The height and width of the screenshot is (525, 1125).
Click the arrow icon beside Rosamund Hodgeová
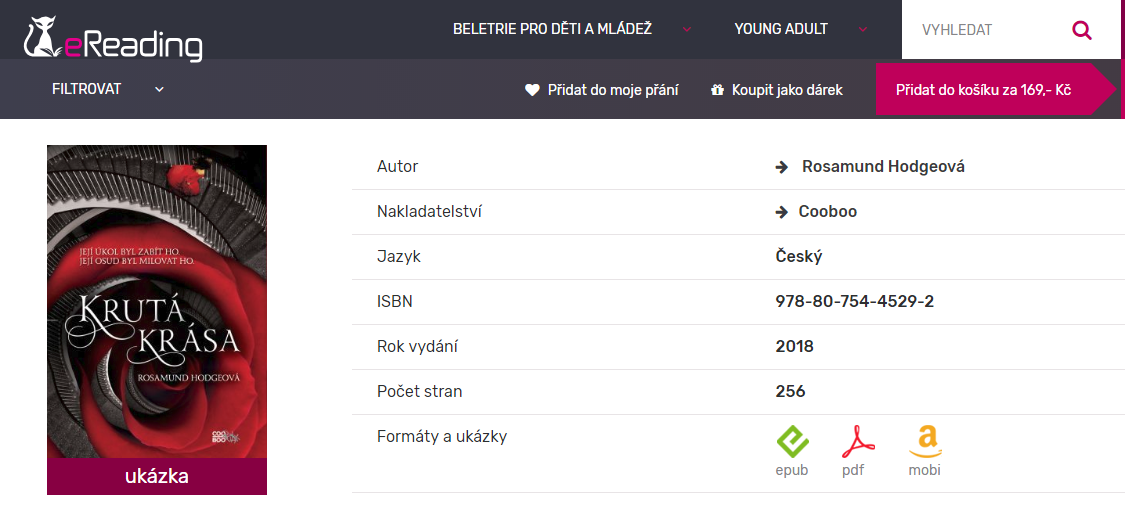click(x=782, y=167)
